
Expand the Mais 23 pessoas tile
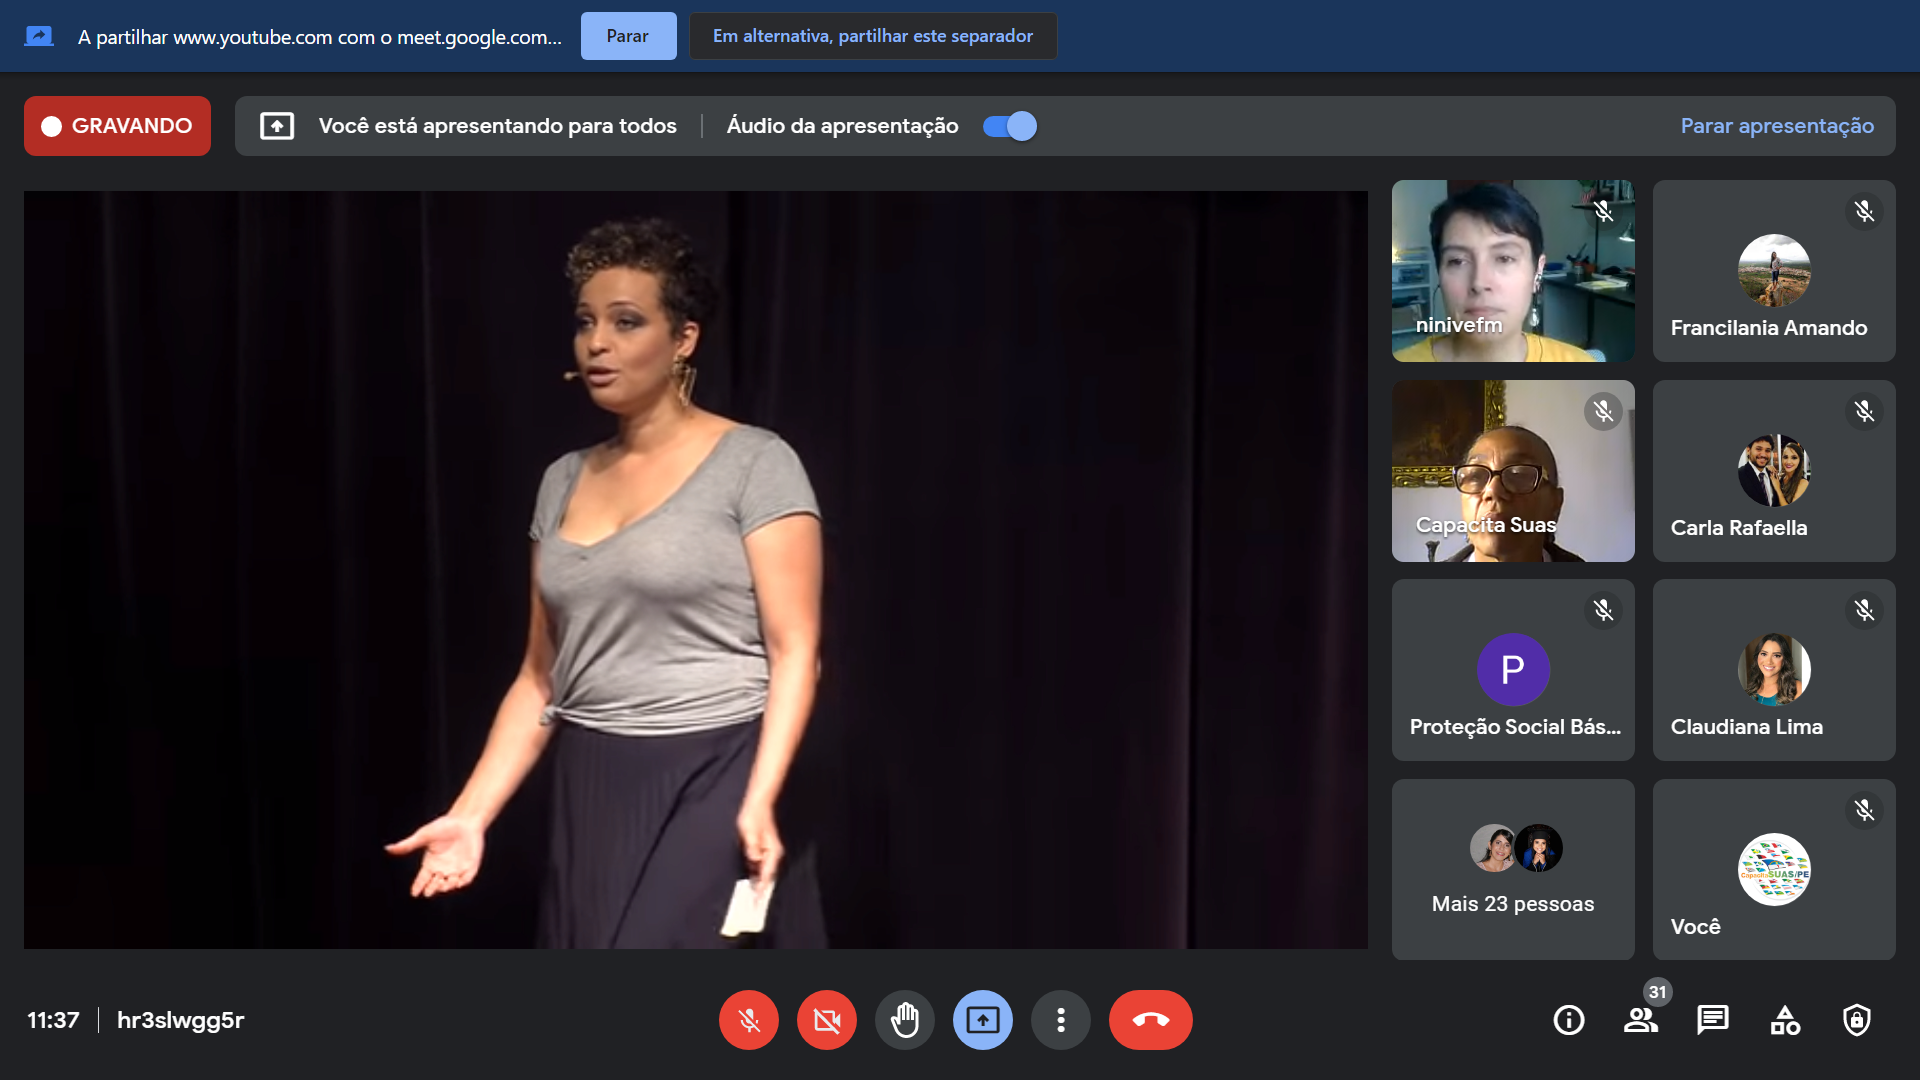[1513, 869]
